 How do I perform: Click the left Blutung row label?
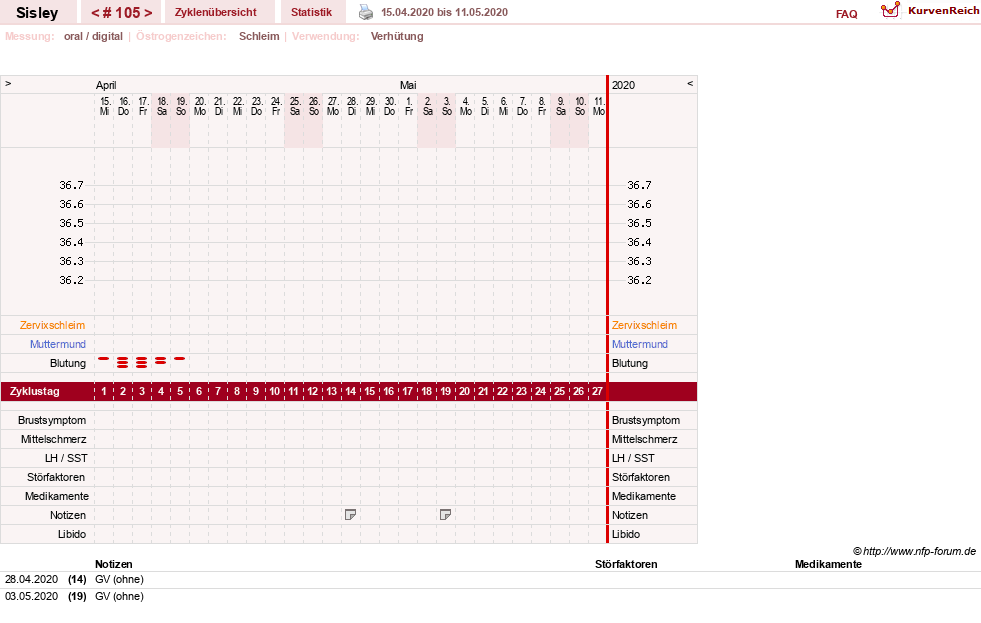(68, 363)
